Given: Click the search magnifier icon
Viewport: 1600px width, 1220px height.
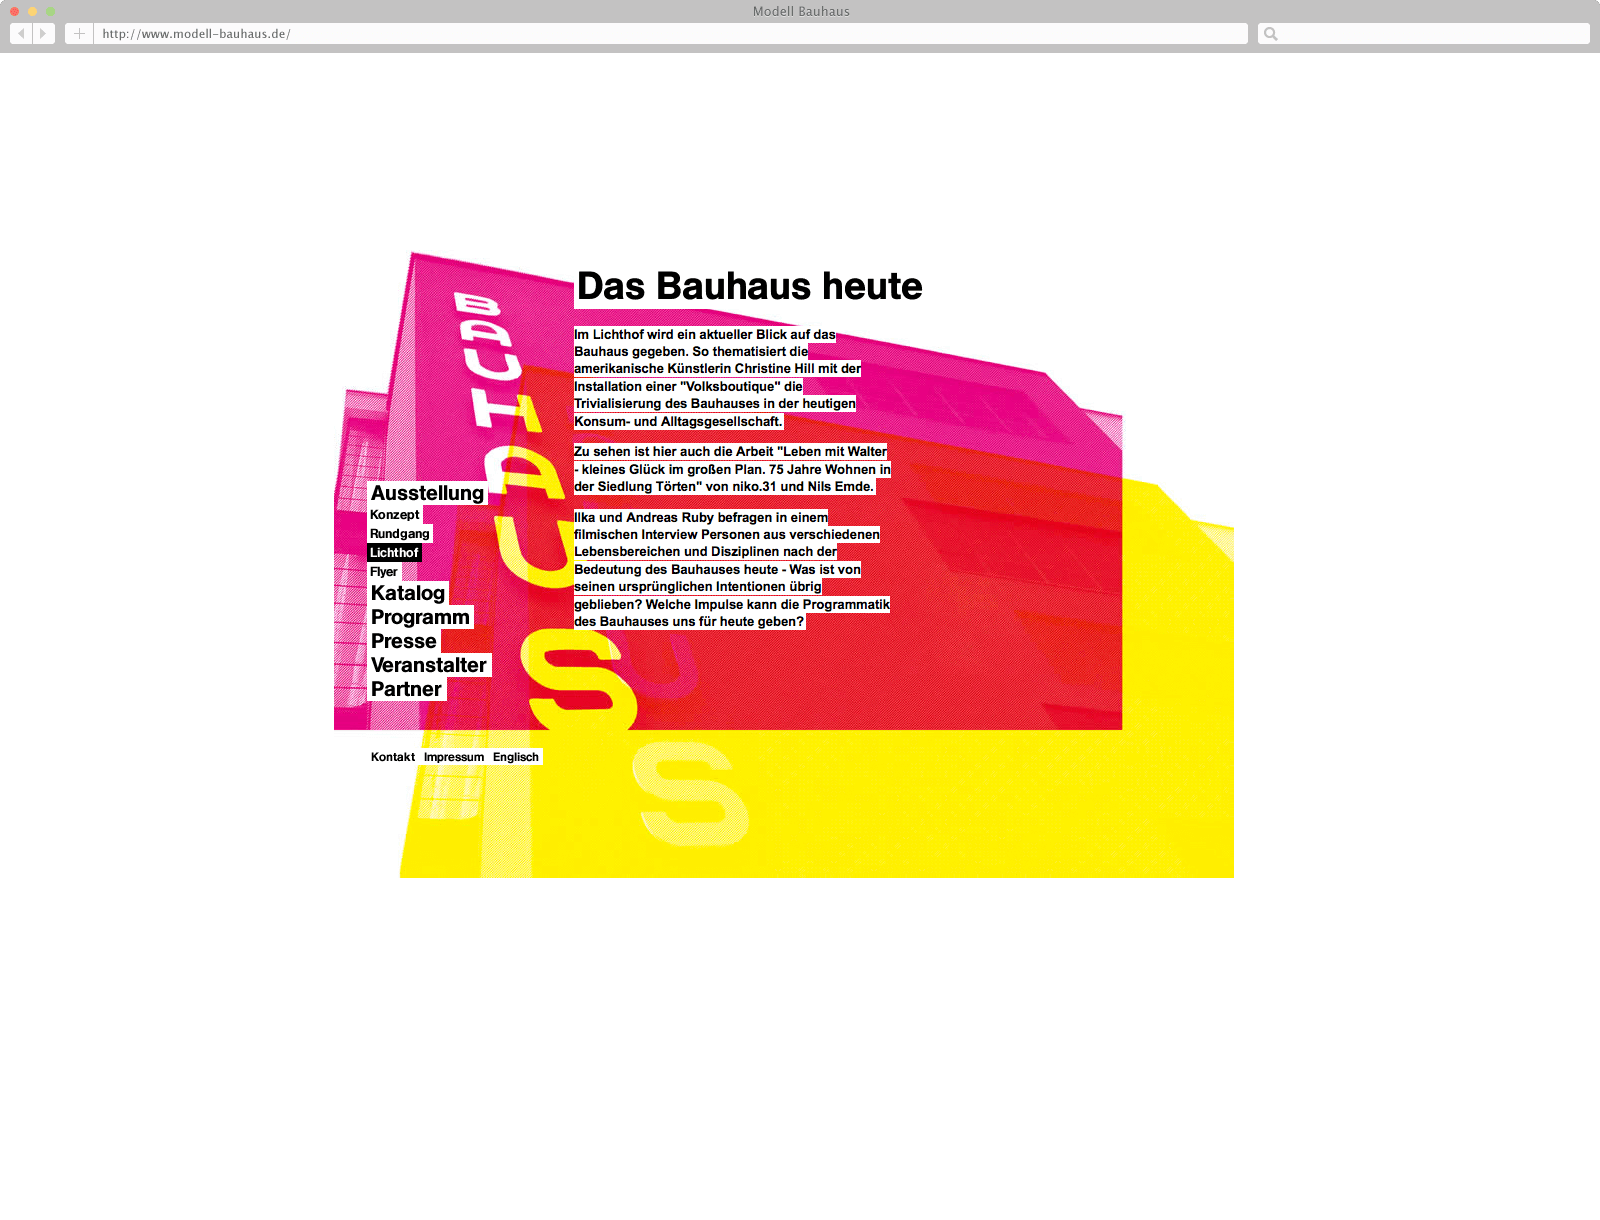Looking at the screenshot, I should click(x=1271, y=34).
